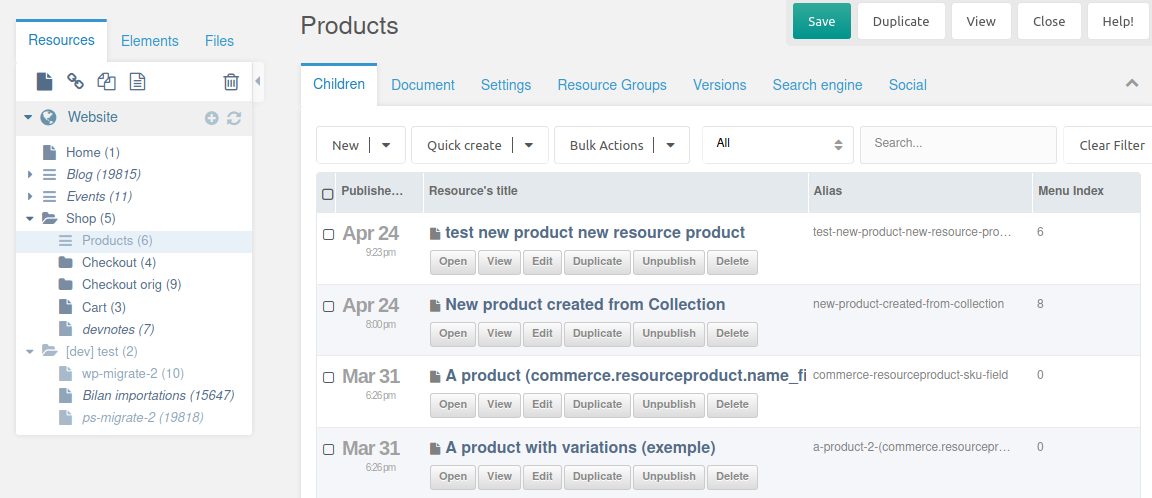Open the Document tab
This screenshot has width=1152, height=498.
click(423, 85)
